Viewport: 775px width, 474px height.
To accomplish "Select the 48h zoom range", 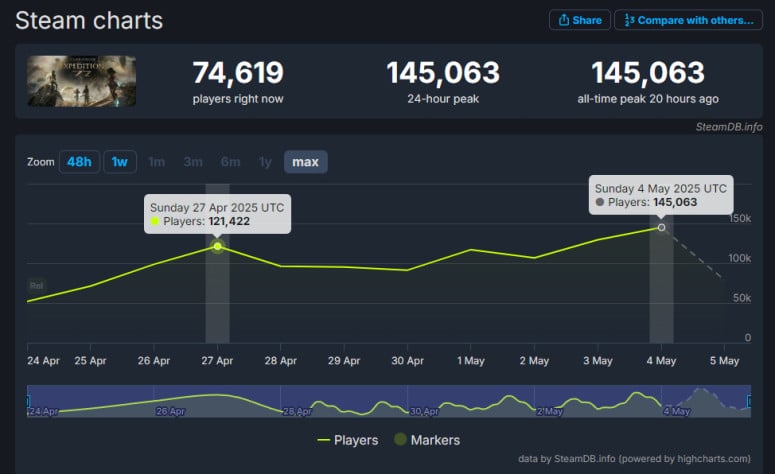I will [x=79, y=162].
